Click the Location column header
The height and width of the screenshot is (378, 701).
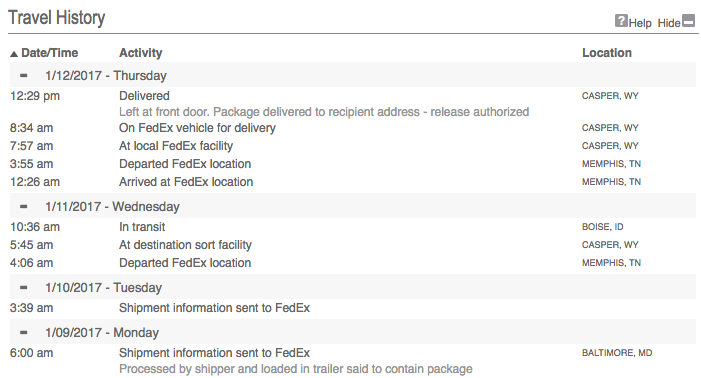607,53
